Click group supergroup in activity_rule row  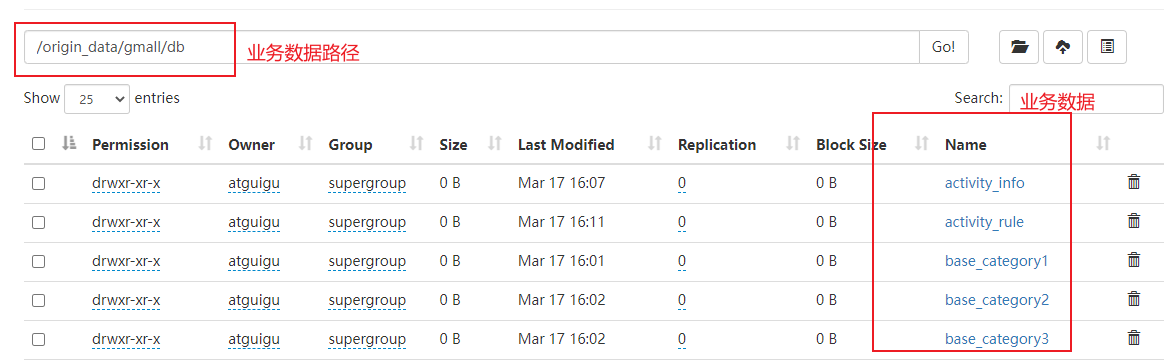(x=367, y=222)
